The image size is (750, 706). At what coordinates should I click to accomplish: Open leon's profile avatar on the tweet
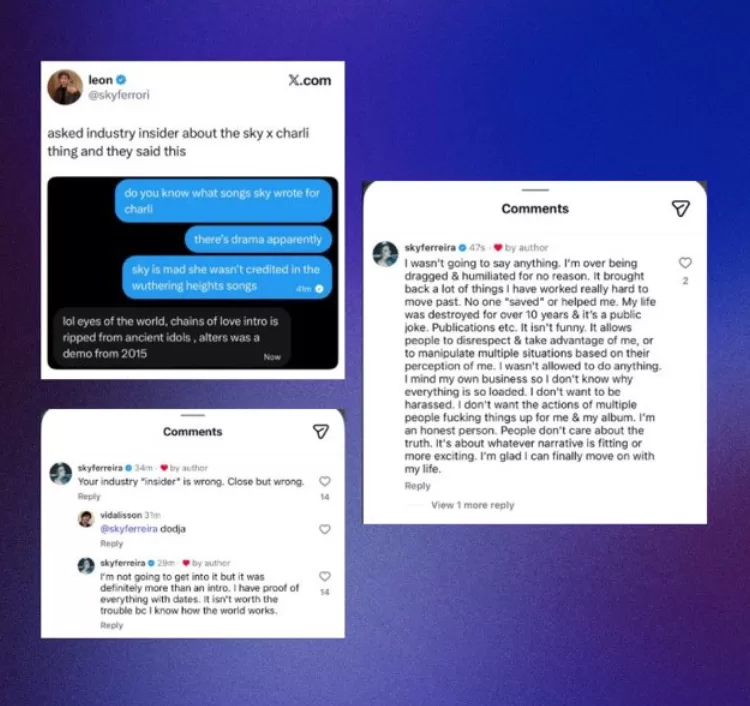click(x=65, y=87)
